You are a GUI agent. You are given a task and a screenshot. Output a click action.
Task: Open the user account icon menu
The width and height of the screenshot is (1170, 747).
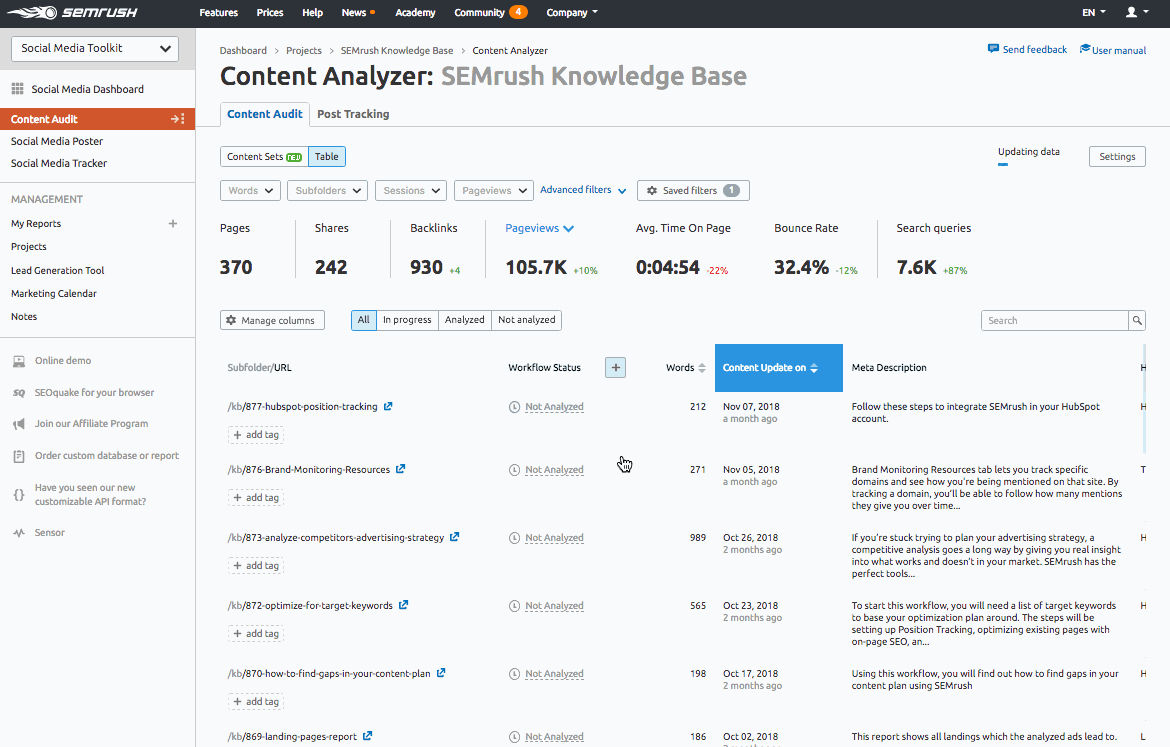pyautogui.click(x=1137, y=12)
